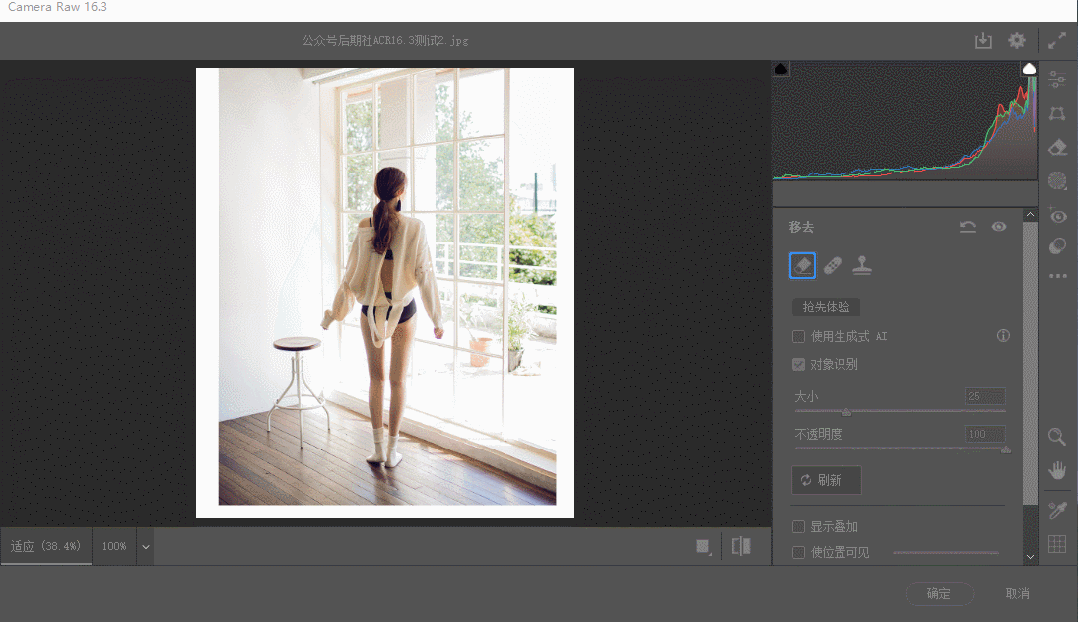Select the Clone stamp tool
Screen dimensions: 1078x622
coord(861,265)
